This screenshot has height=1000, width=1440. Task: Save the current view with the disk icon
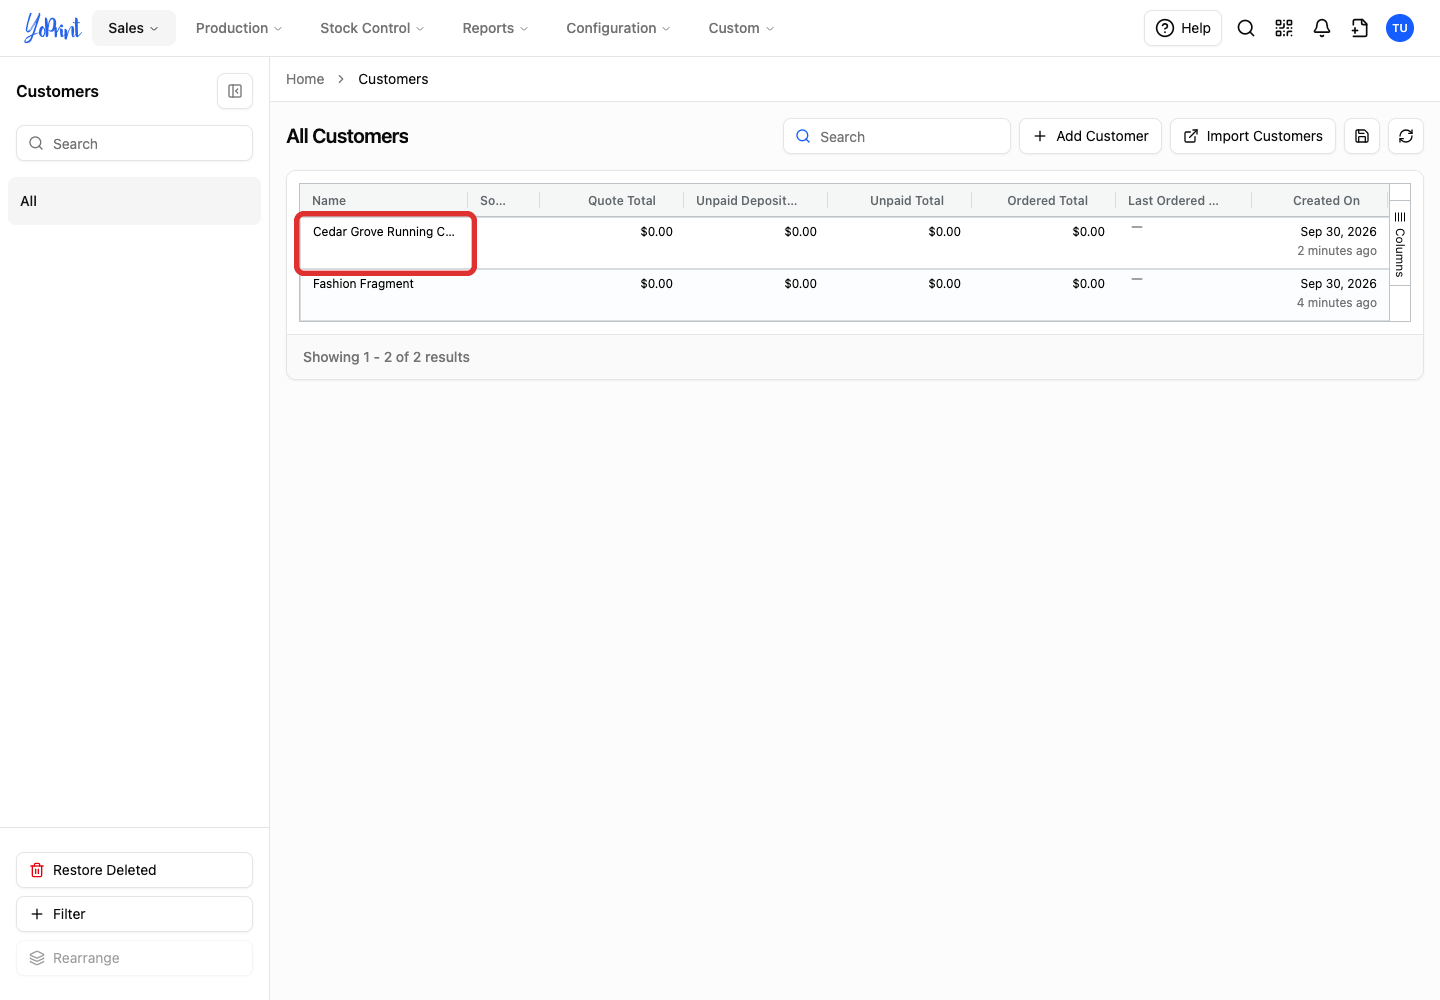tap(1362, 136)
